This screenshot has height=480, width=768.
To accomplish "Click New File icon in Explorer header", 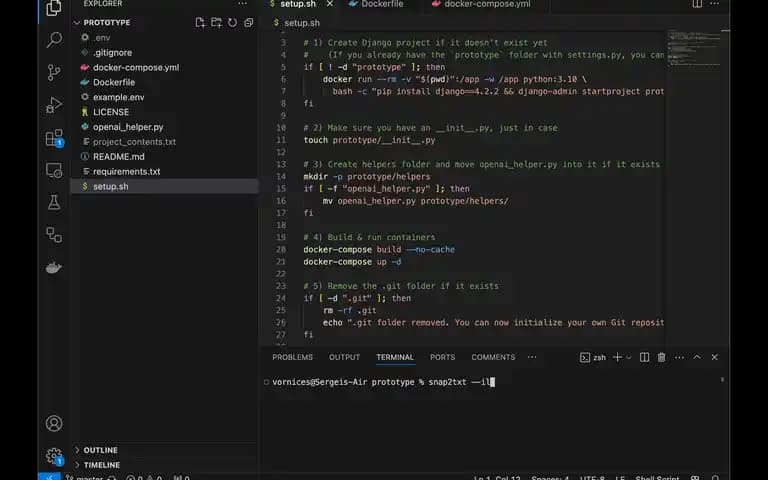I will point(200,23).
